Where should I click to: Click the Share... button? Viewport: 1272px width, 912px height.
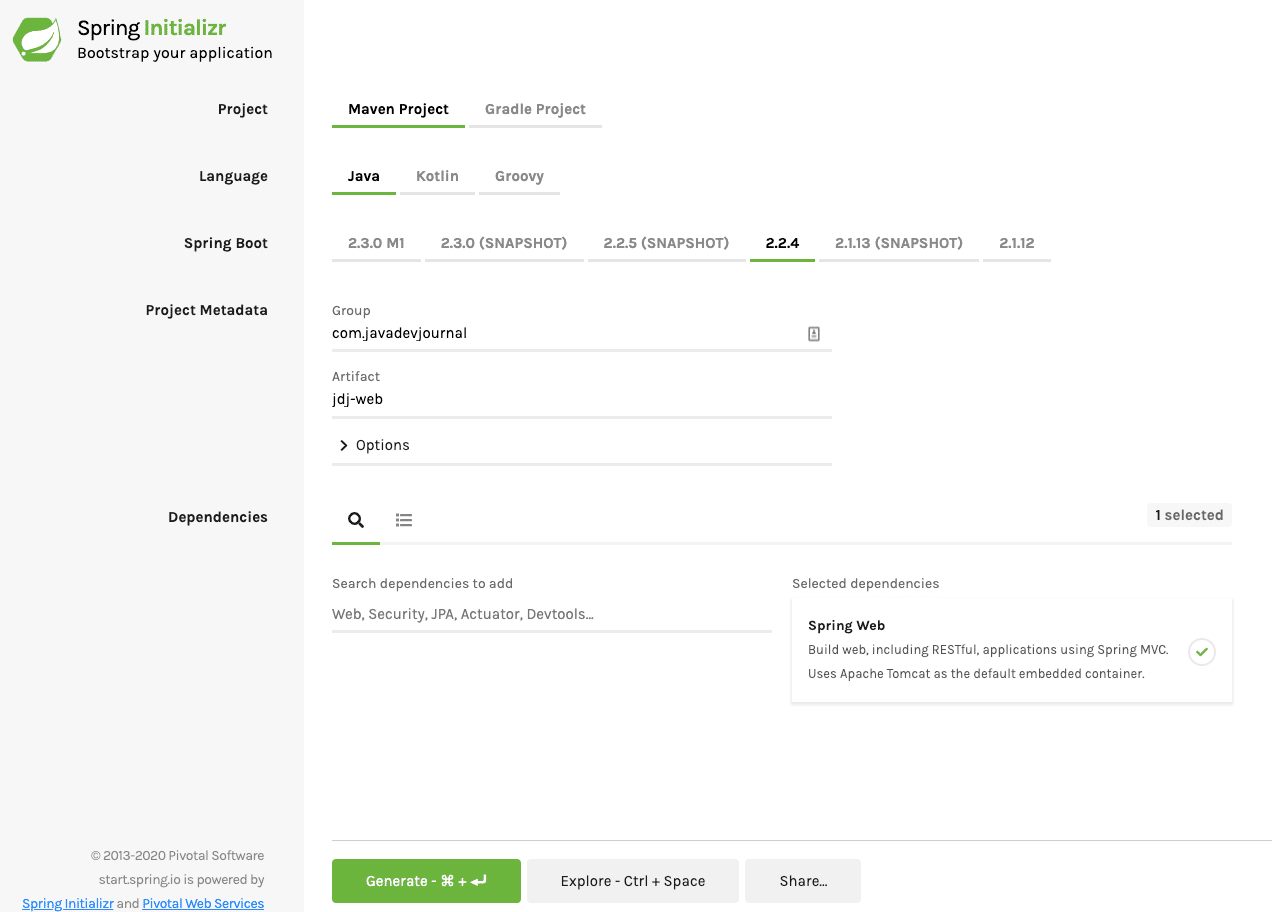tap(802, 881)
